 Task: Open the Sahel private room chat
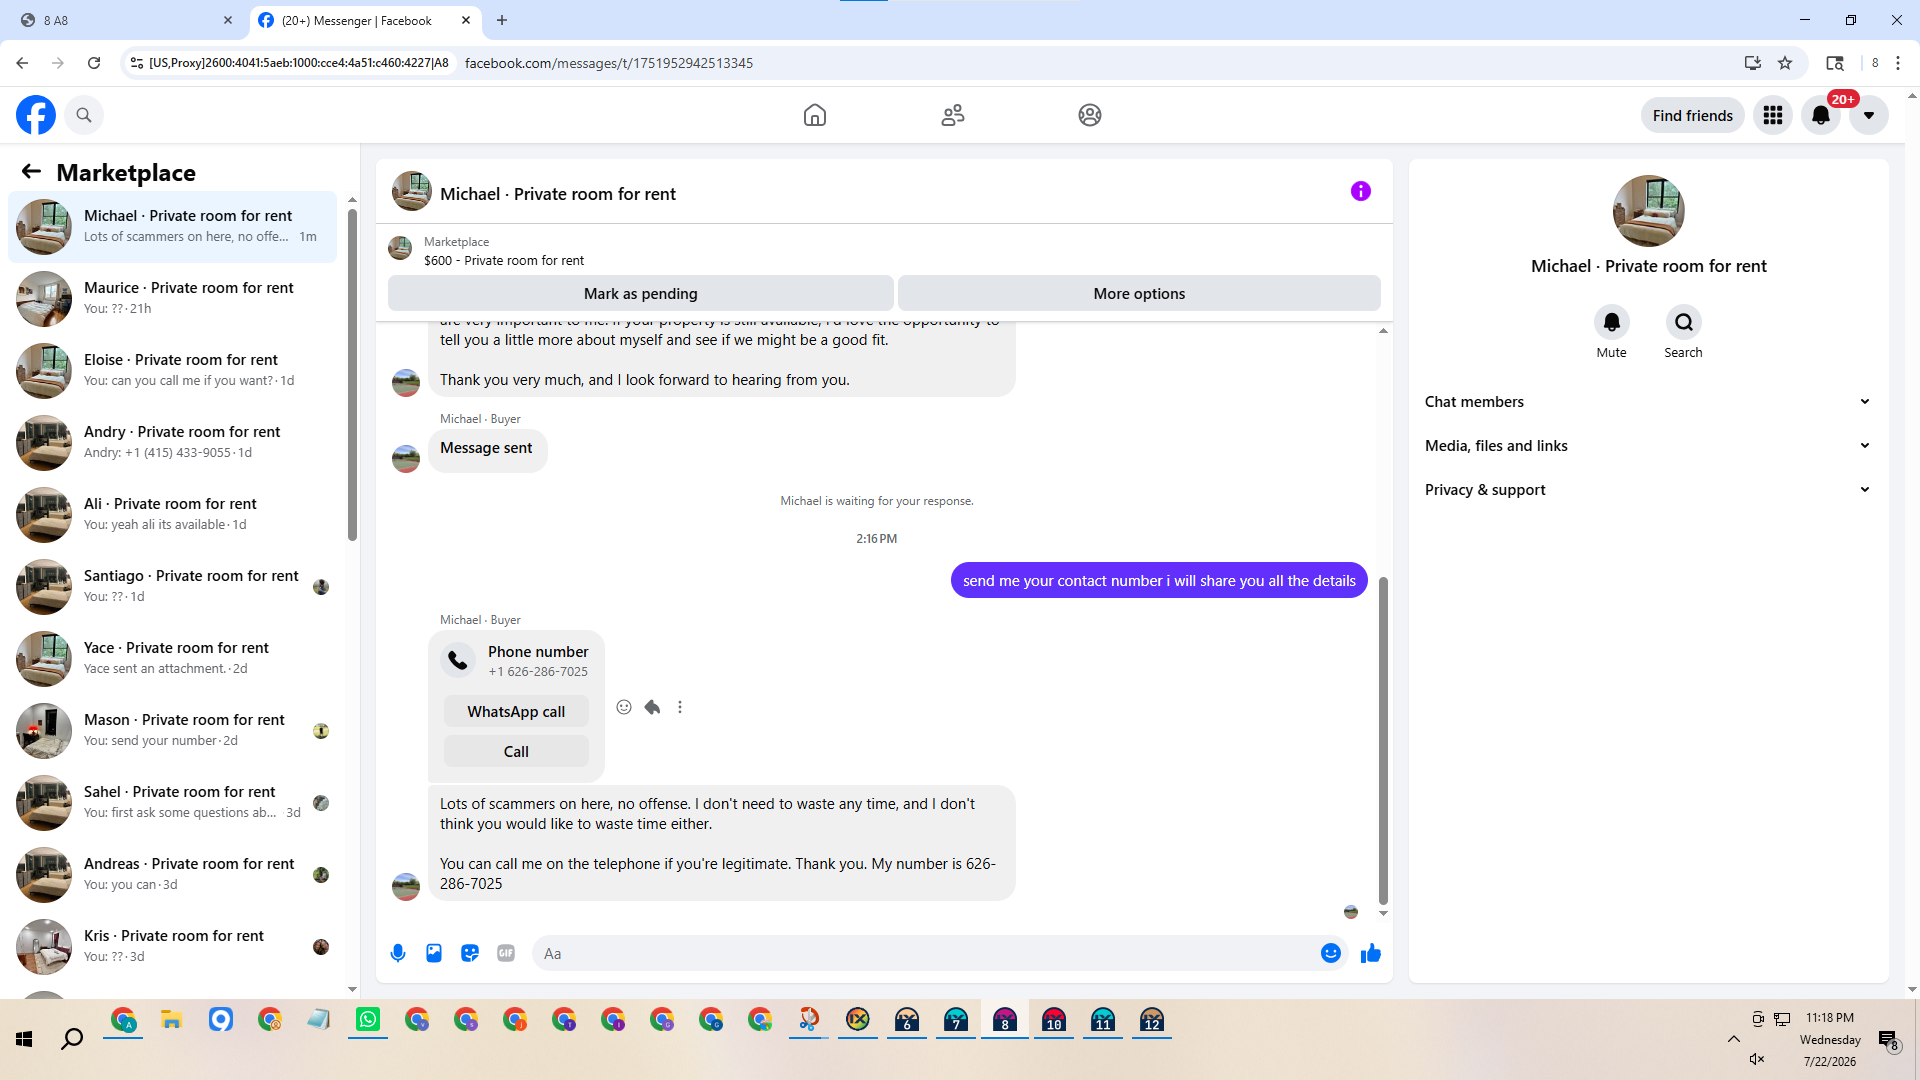click(172, 802)
